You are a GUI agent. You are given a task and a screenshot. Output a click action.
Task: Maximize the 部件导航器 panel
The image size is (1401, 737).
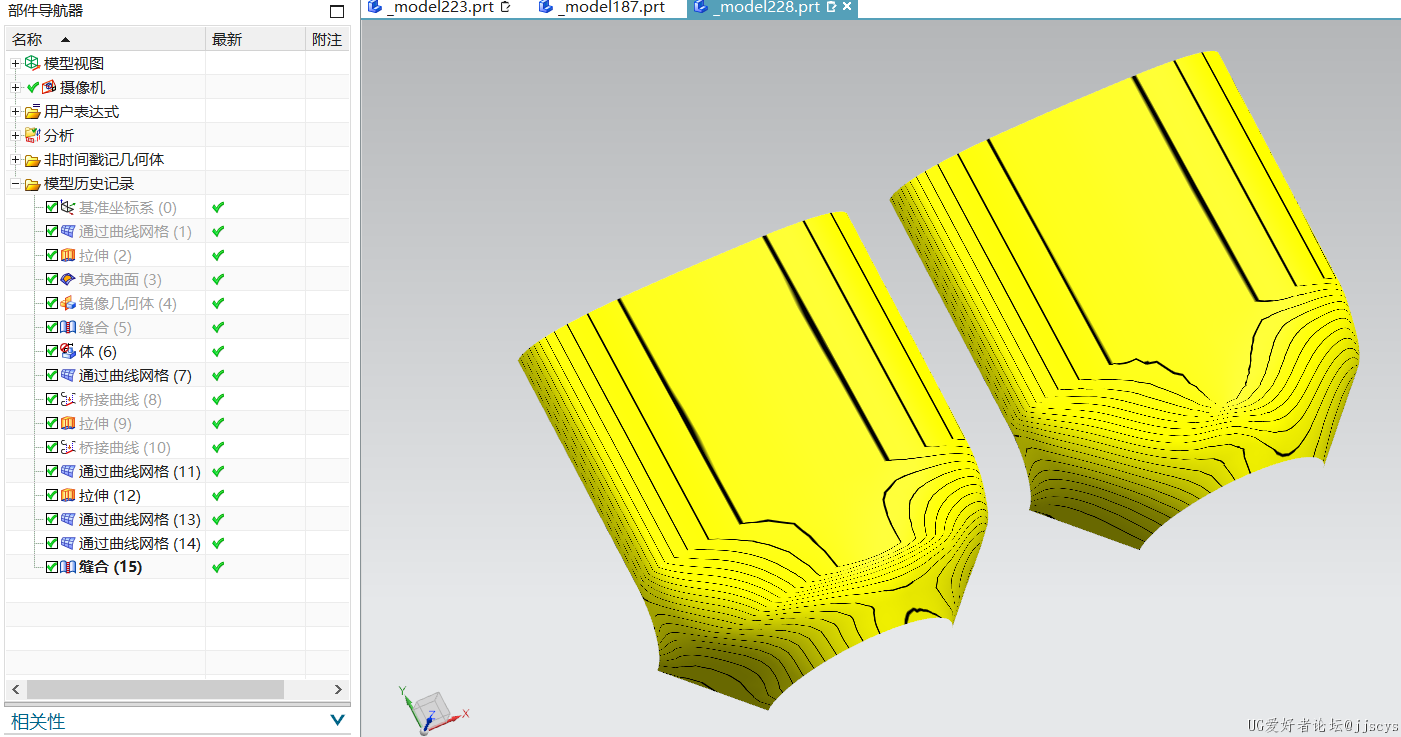click(336, 11)
